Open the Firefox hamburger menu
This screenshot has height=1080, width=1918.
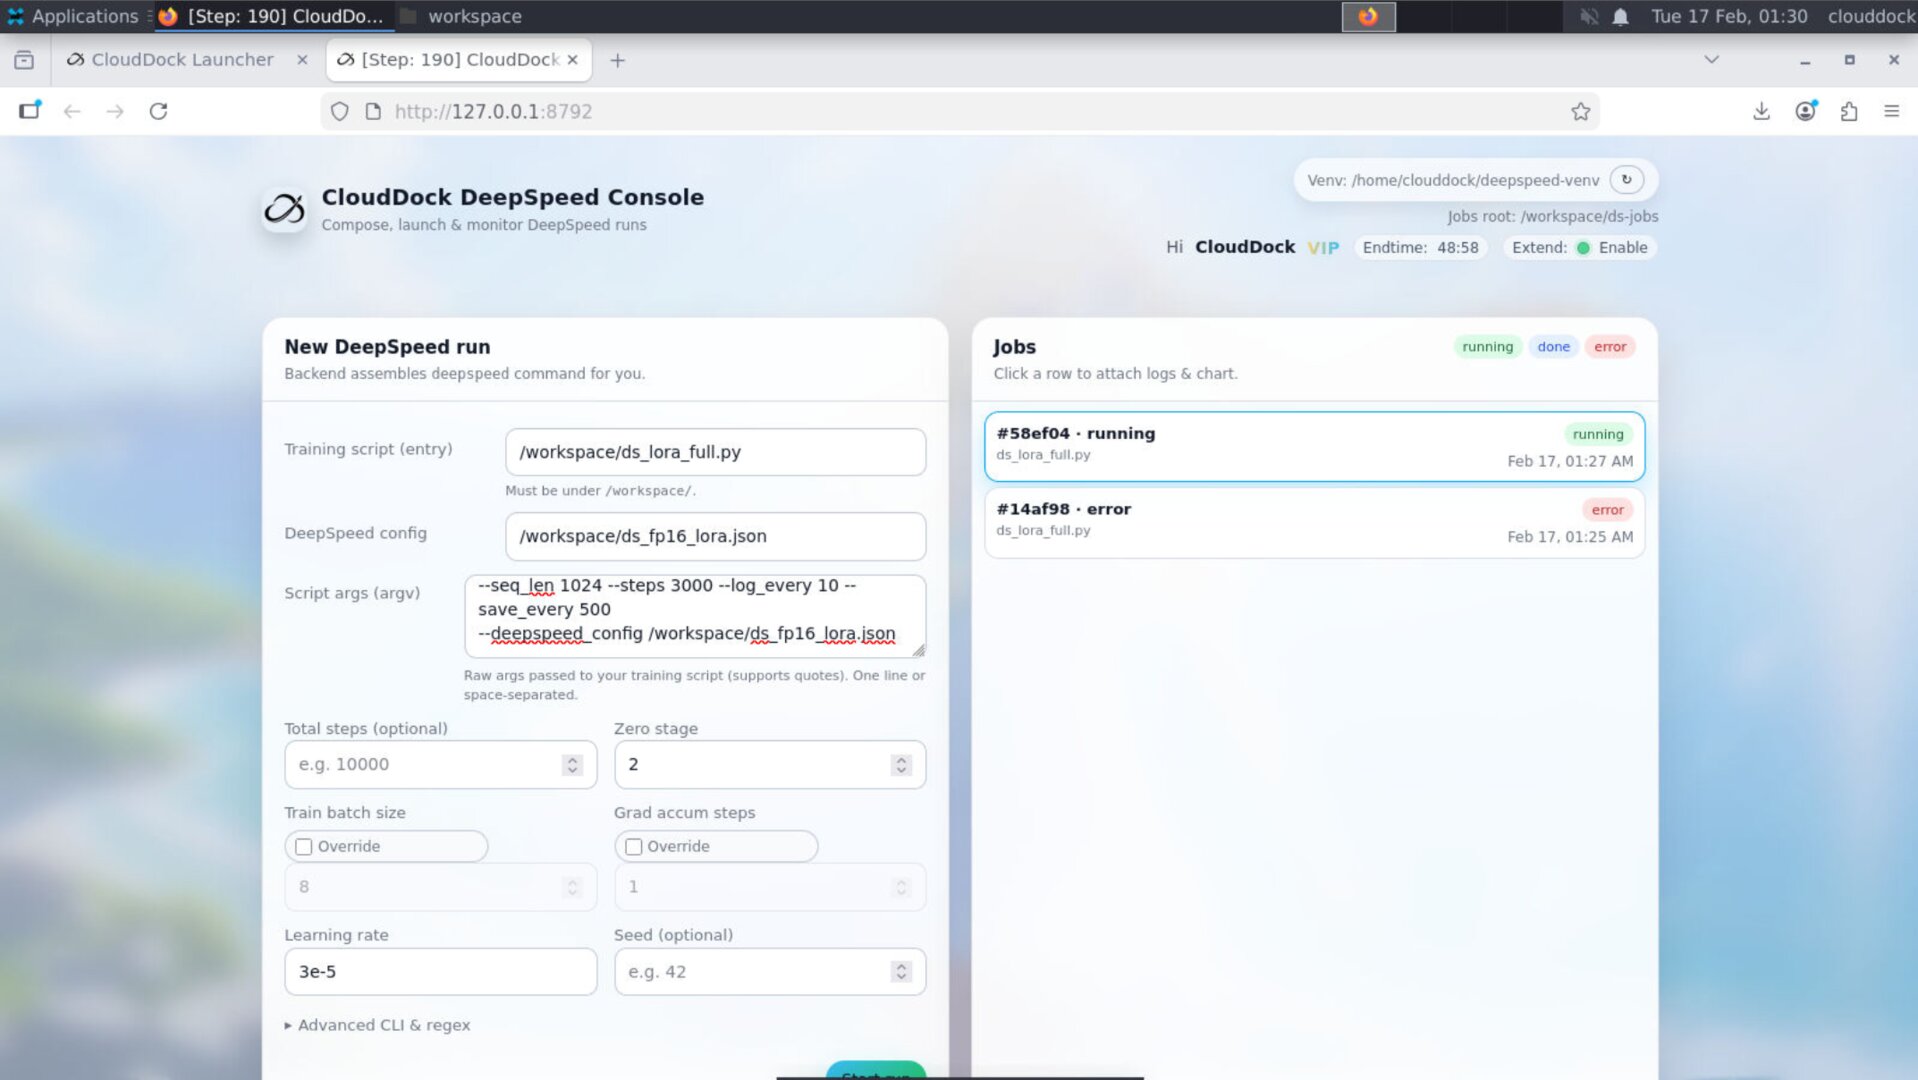tap(1892, 111)
